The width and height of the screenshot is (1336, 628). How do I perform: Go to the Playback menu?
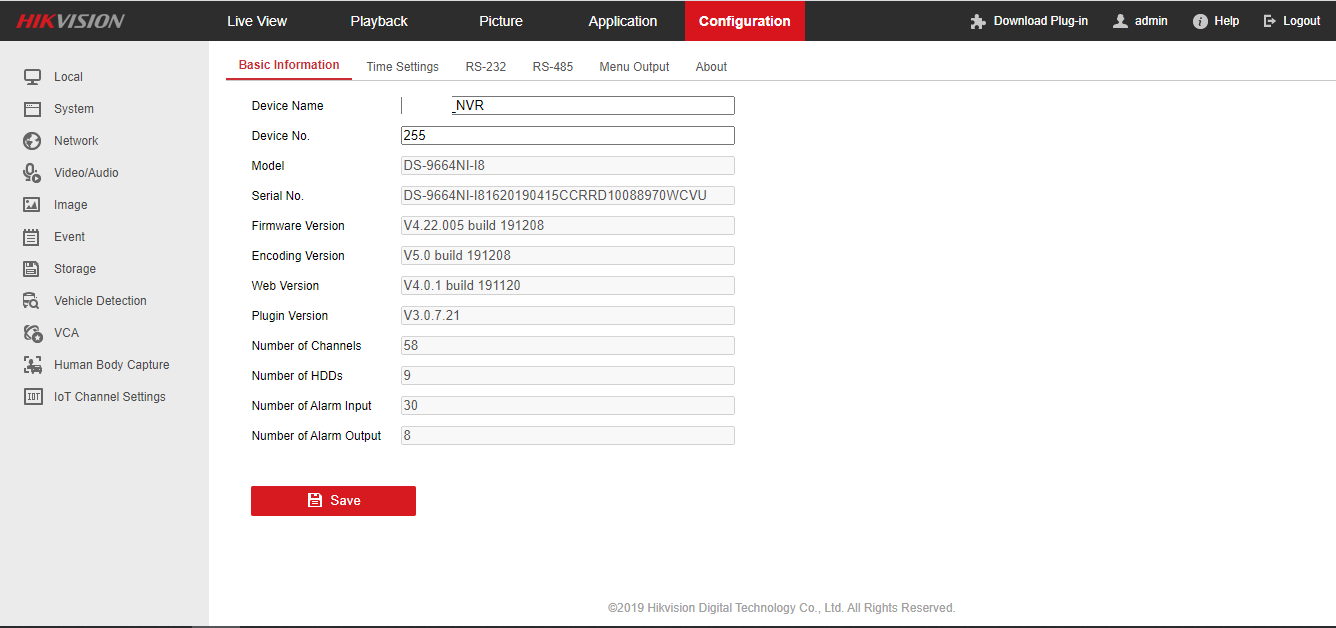[379, 21]
